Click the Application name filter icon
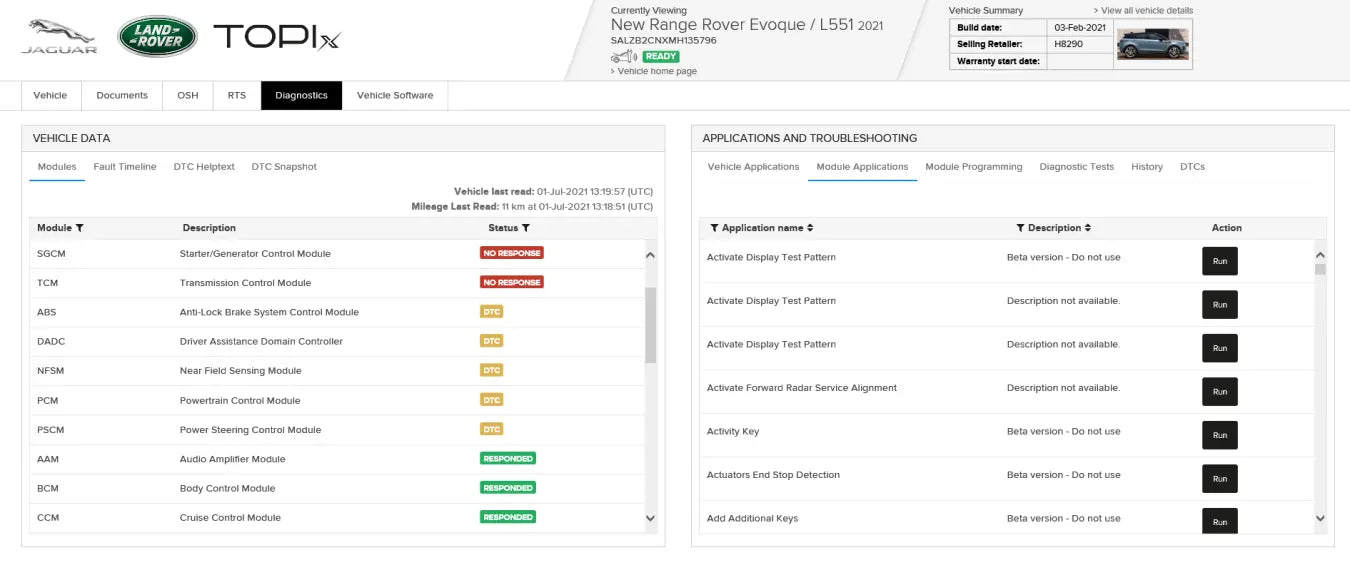1350x570 pixels. coord(715,228)
